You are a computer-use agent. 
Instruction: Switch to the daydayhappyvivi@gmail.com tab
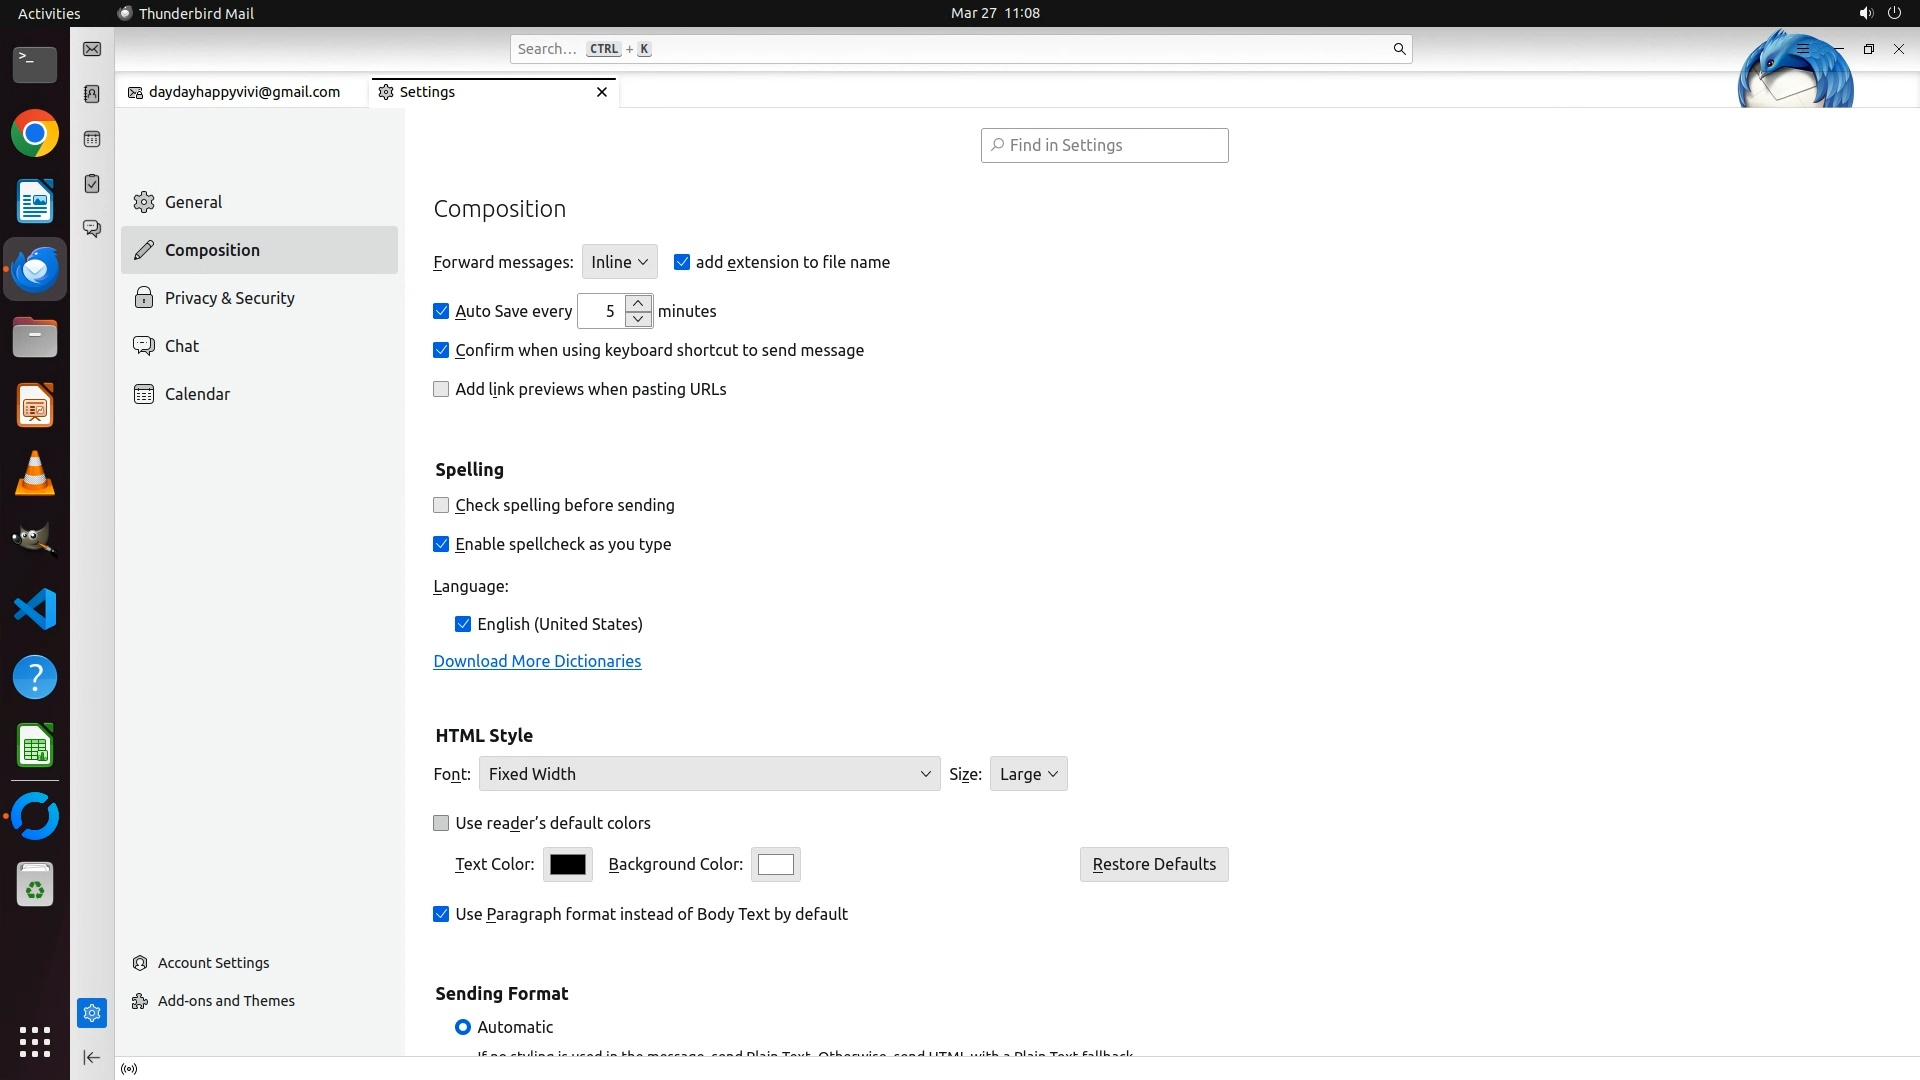[243, 92]
